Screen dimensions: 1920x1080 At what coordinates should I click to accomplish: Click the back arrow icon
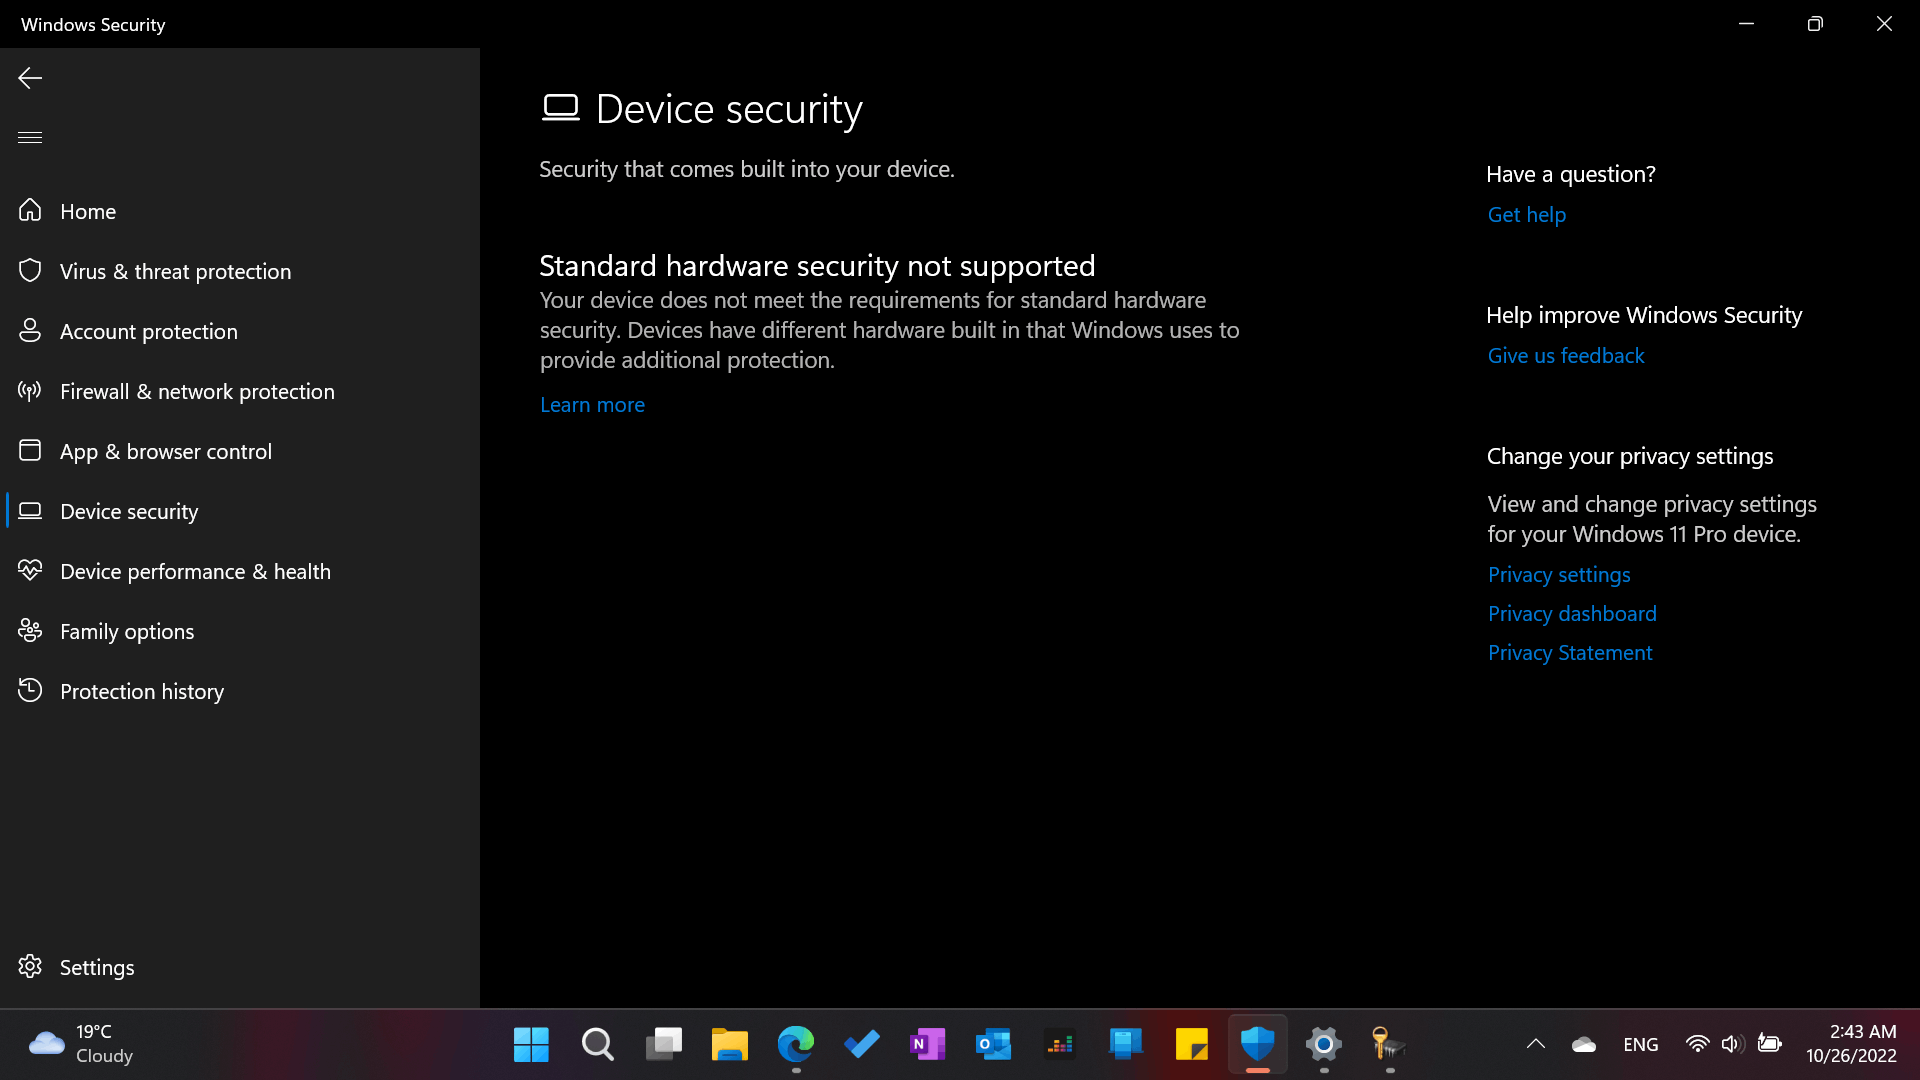[x=30, y=78]
